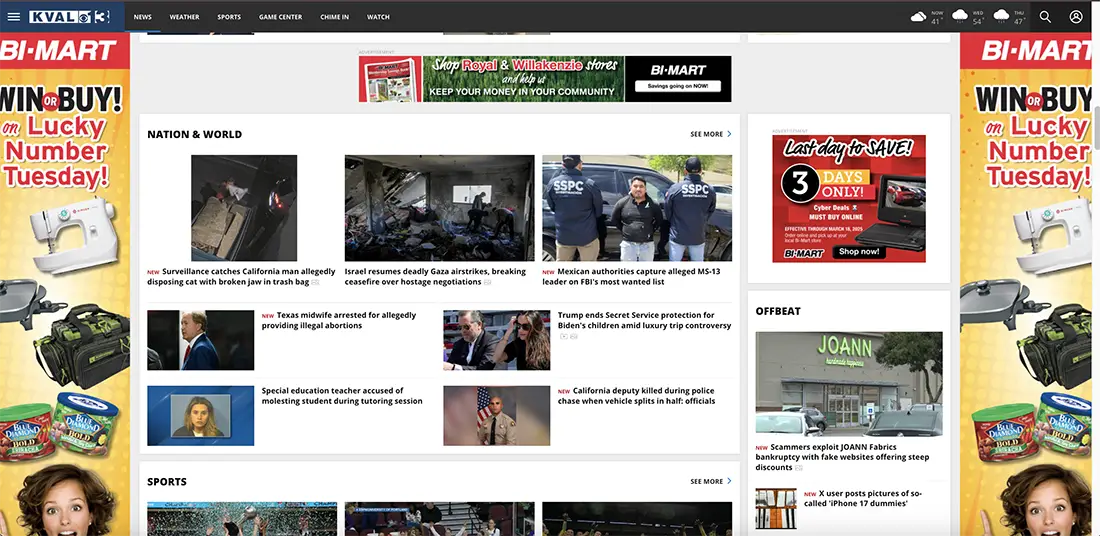Click the Biden children story thumbnail
The width and height of the screenshot is (1100, 536).
point(497,340)
